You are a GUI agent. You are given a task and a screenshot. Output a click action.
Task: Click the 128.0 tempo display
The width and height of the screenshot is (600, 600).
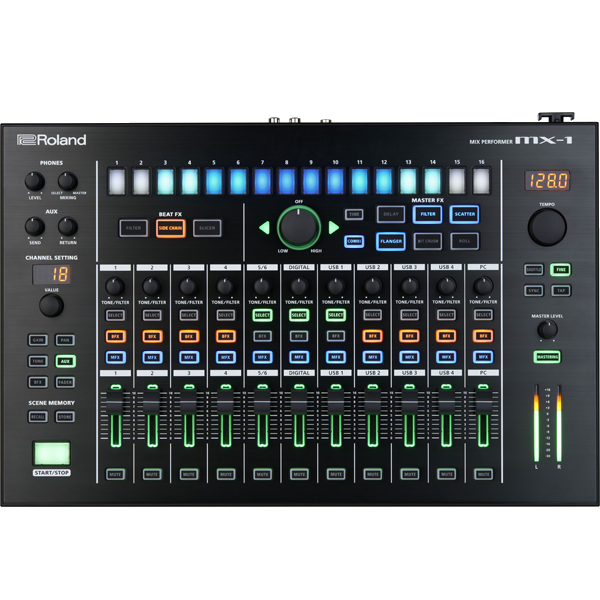click(547, 180)
